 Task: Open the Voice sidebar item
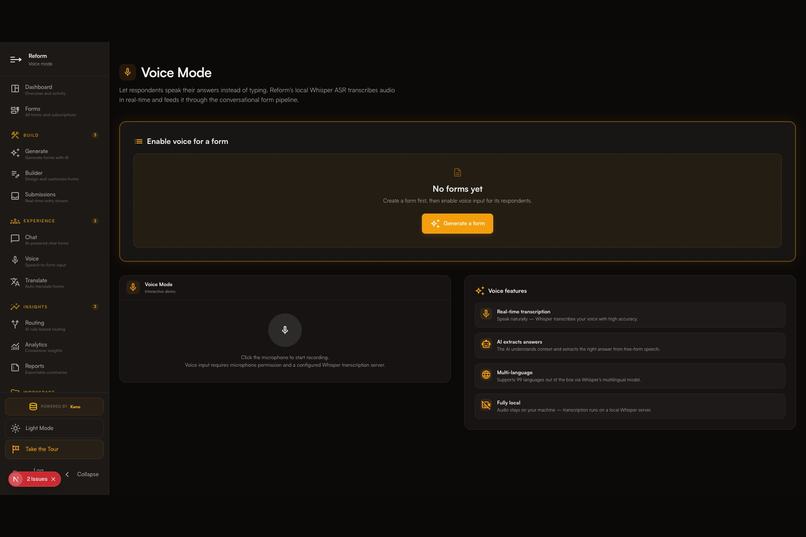coord(54,261)
